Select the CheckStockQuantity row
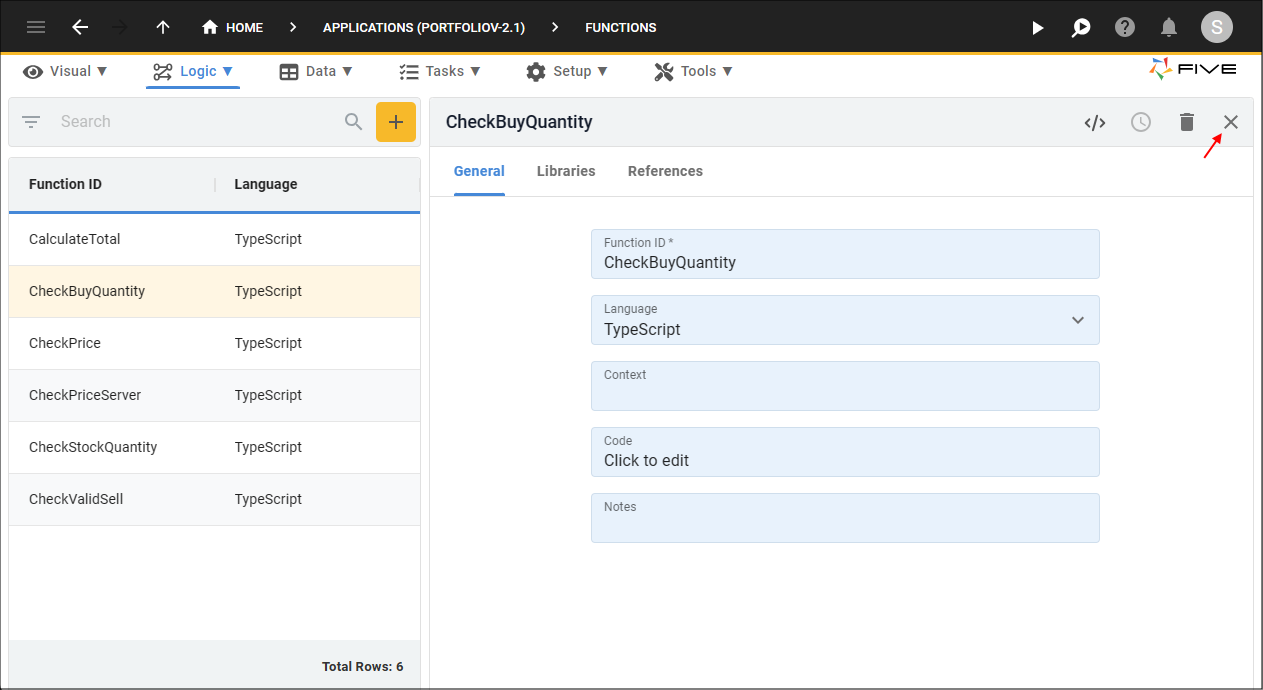Viewport: 1263px width, 690px height. pos(214,448)
